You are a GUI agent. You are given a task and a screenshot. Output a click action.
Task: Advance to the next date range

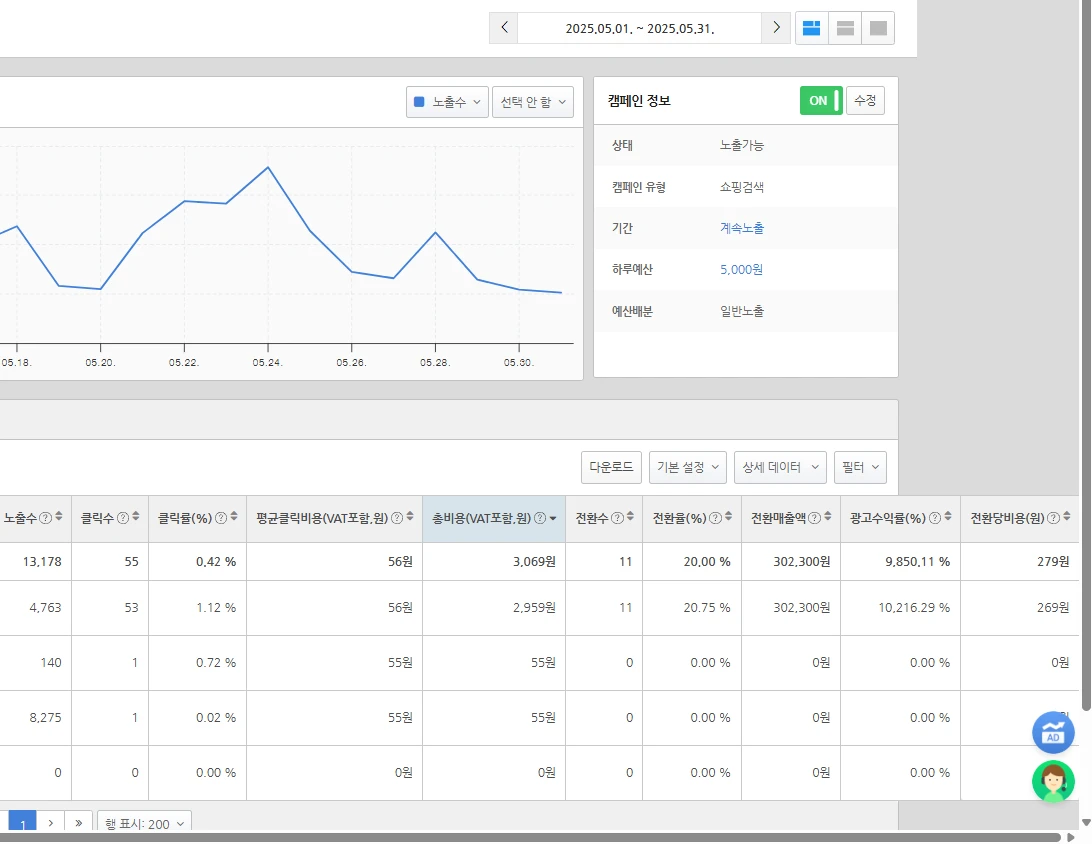775,28
